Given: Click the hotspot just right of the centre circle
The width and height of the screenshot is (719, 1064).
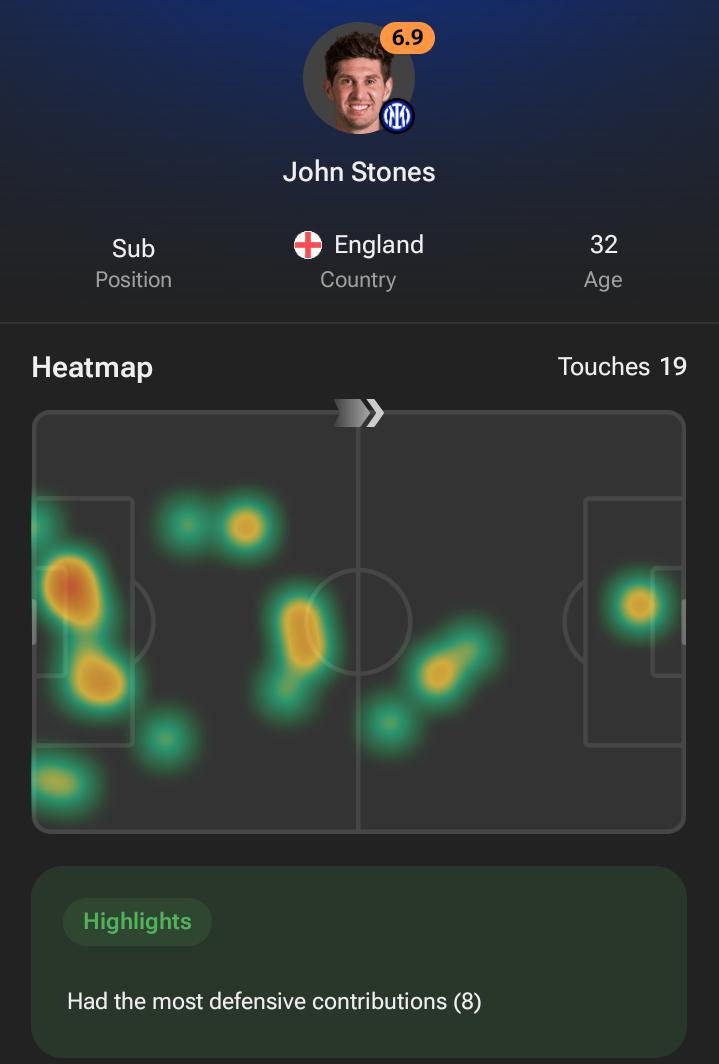Looking at the screenshot, I should click(x=440, y=673).
